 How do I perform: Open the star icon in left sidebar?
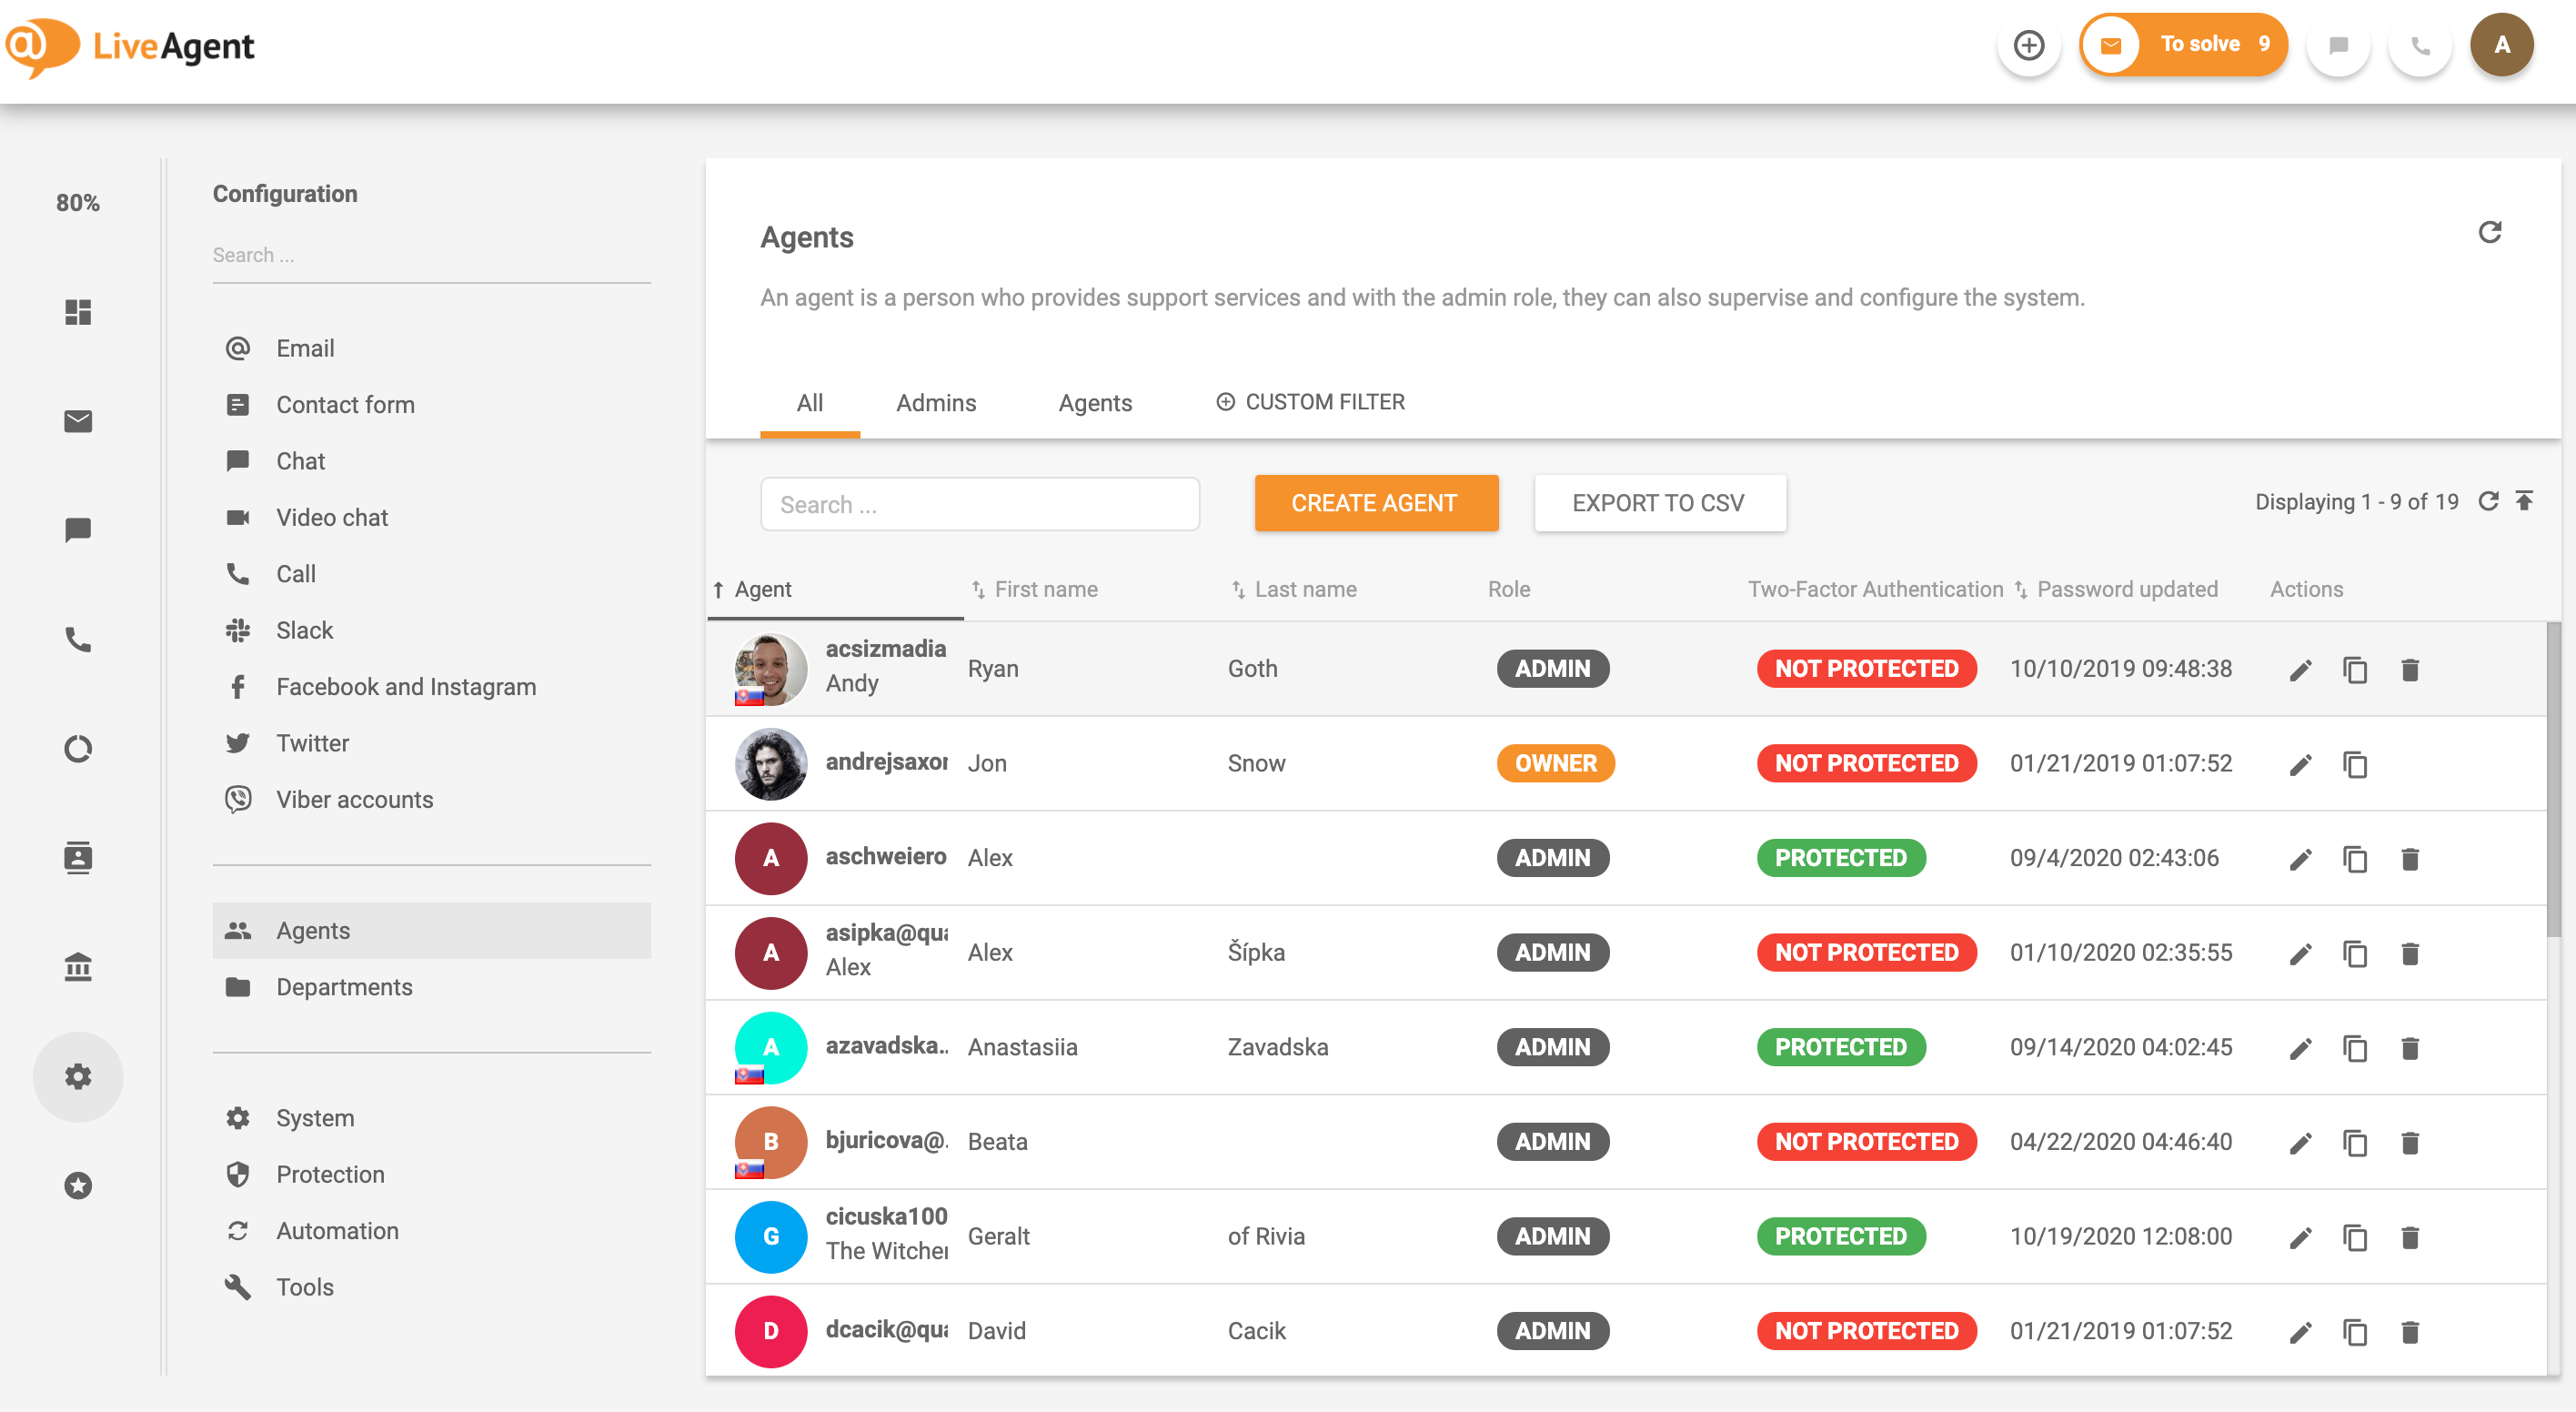click(x=78, y=1185)
